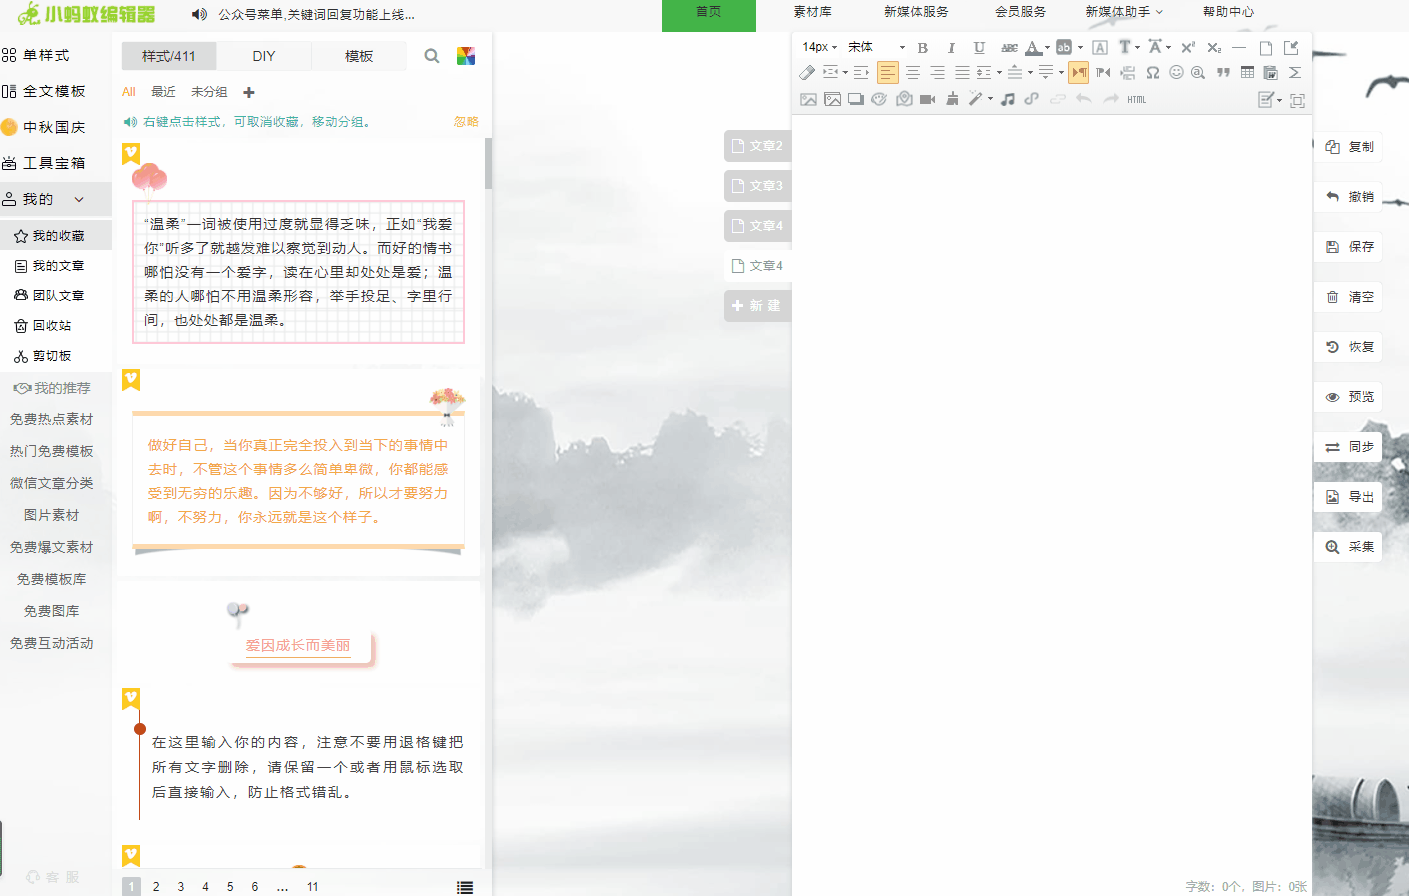The image size is (1409, 896).
Task: Toggle center text alignment
Action: [914, 72]
